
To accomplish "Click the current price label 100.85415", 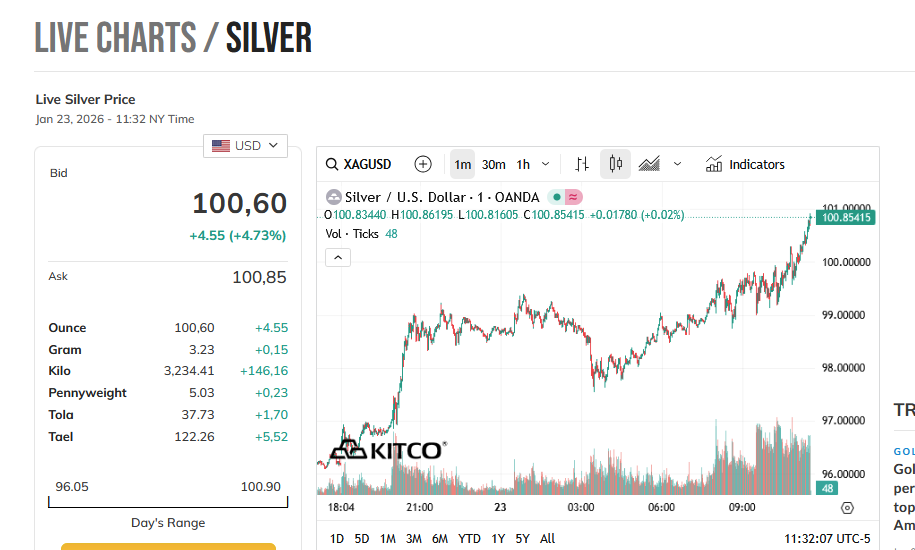I will (846, 217).
